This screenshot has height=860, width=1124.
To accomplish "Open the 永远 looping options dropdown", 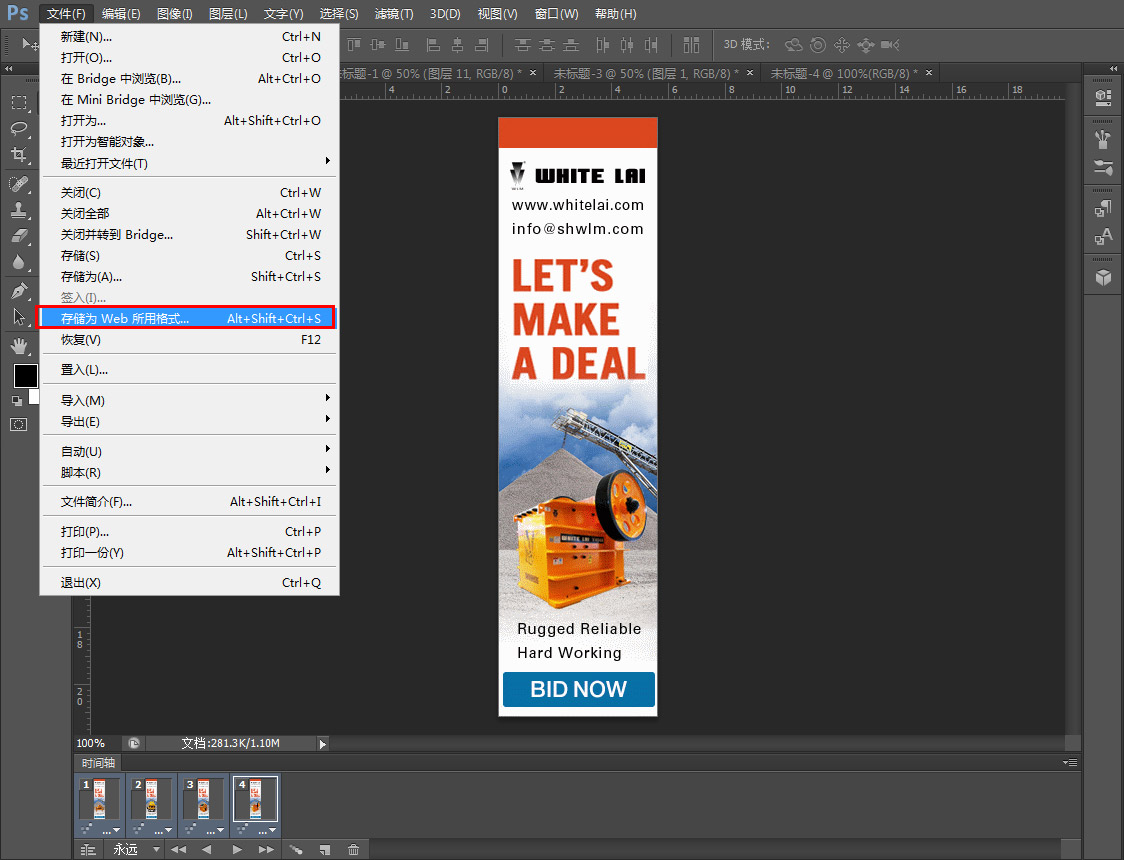I will [x=136, y=849].
